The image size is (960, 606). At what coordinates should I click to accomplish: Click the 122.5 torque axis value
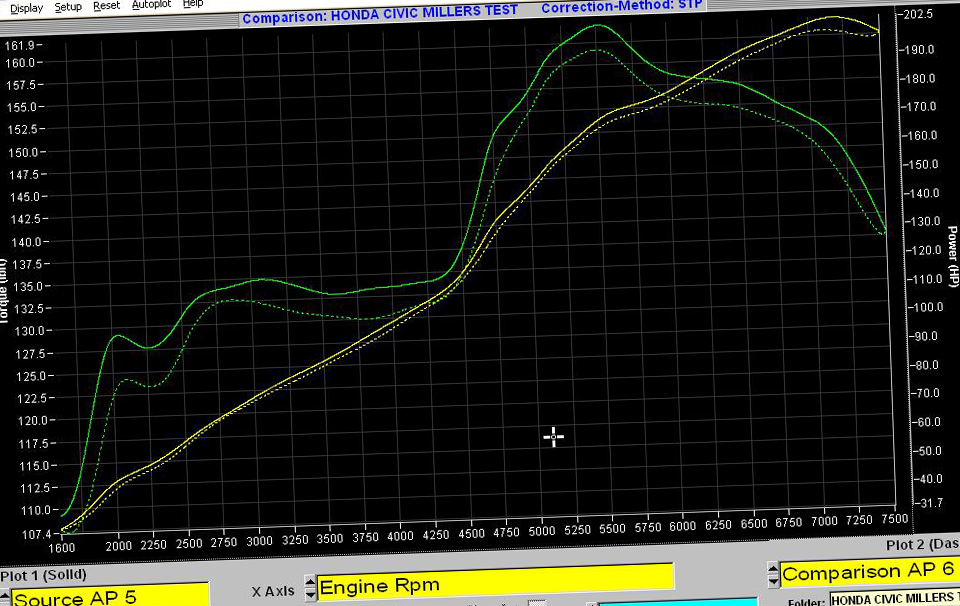point(32,398)
